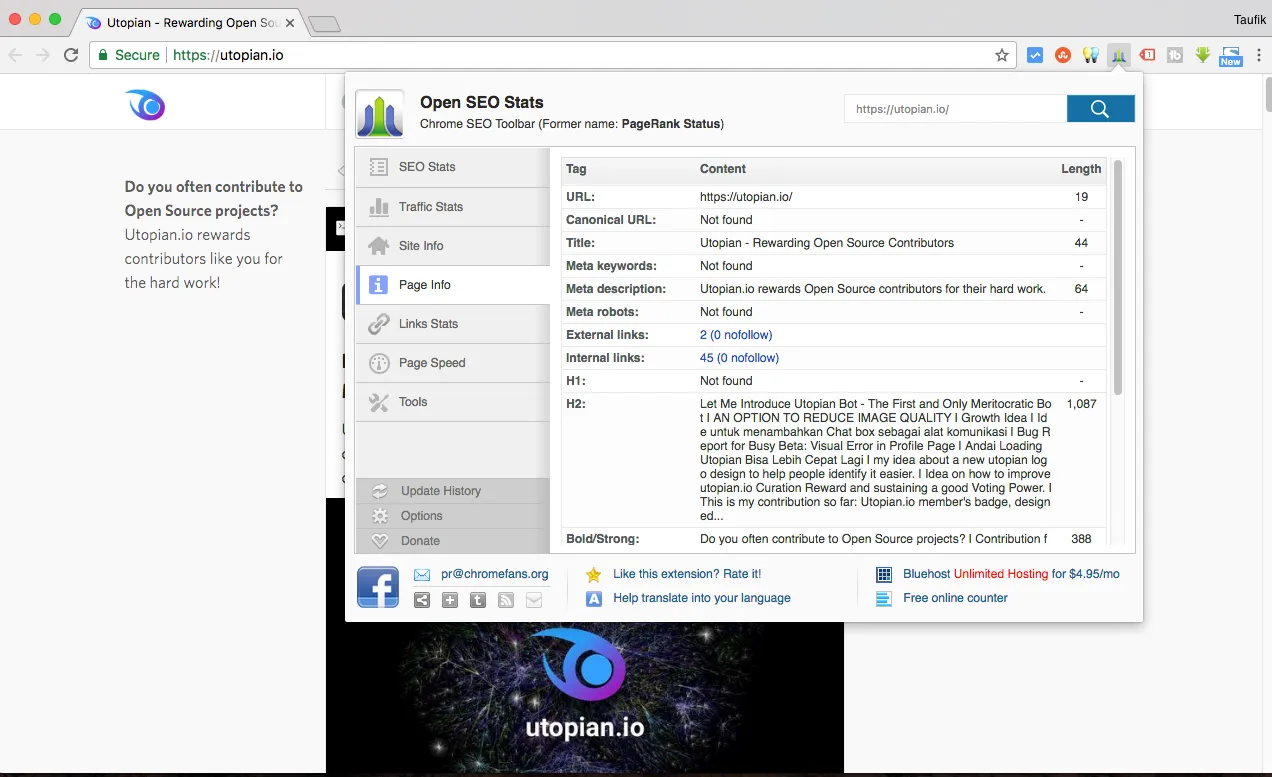Open a new browser tab
1272x777 pixels.
click(324, 23)
